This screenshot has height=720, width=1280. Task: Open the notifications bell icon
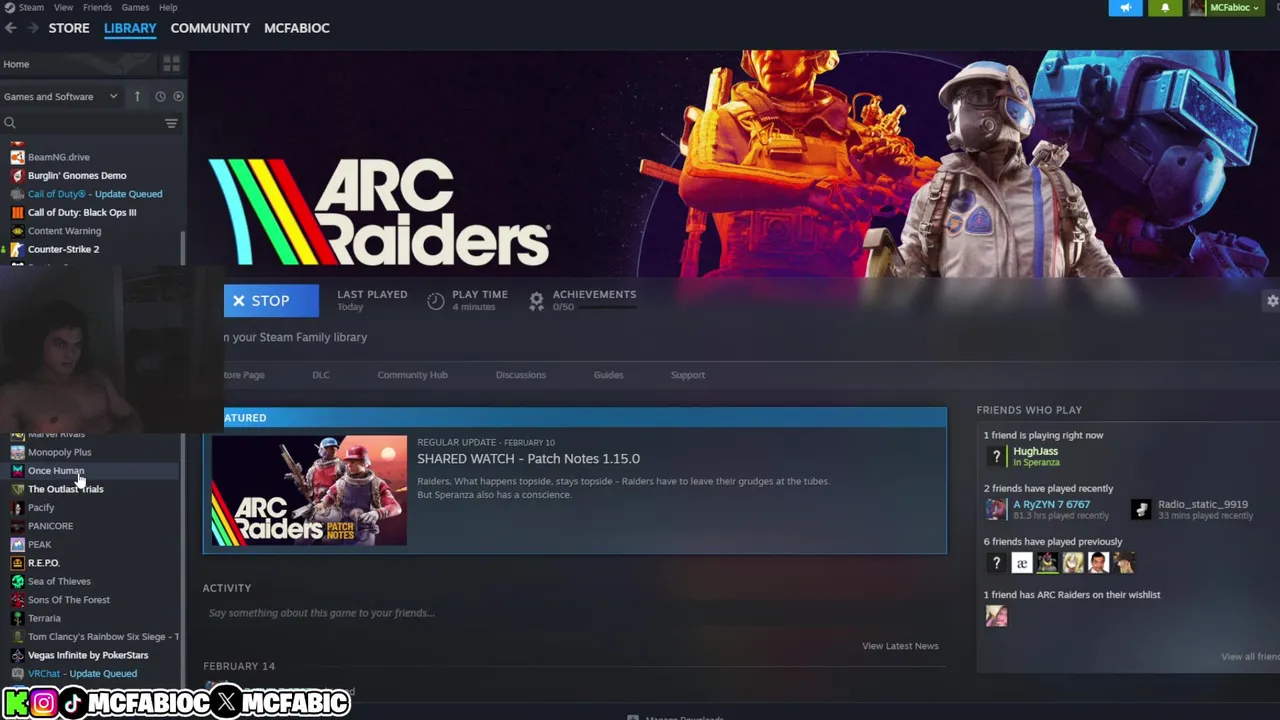[x=1165, y=8]
